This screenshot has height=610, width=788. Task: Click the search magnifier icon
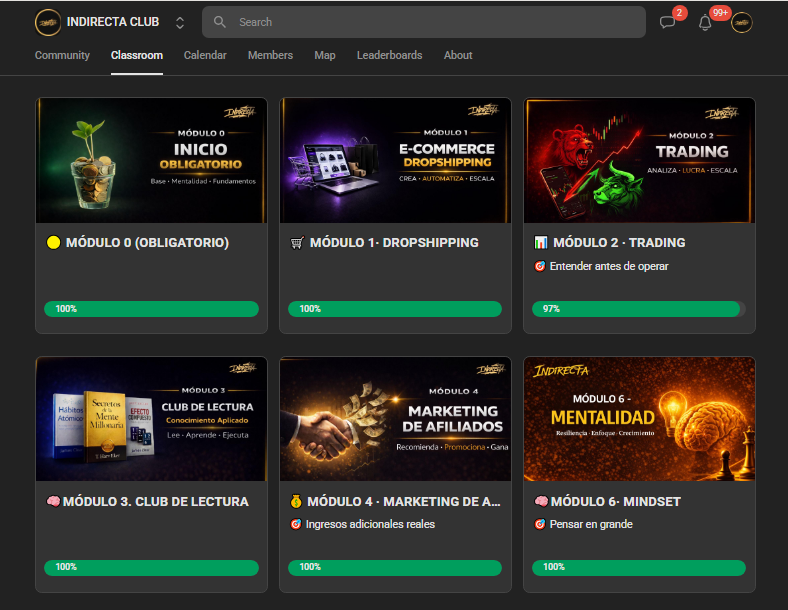(220, 22)
